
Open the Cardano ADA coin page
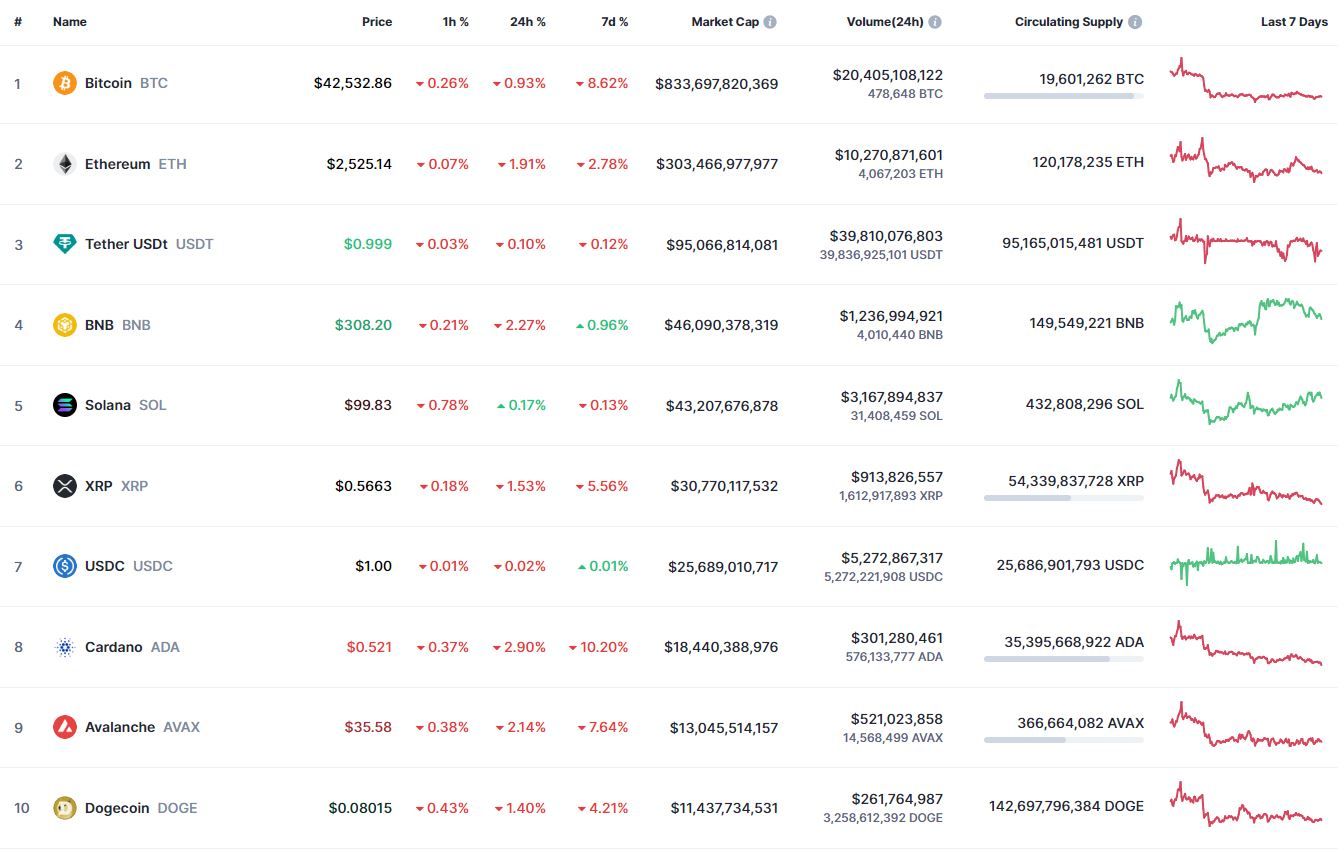(132, 647)
